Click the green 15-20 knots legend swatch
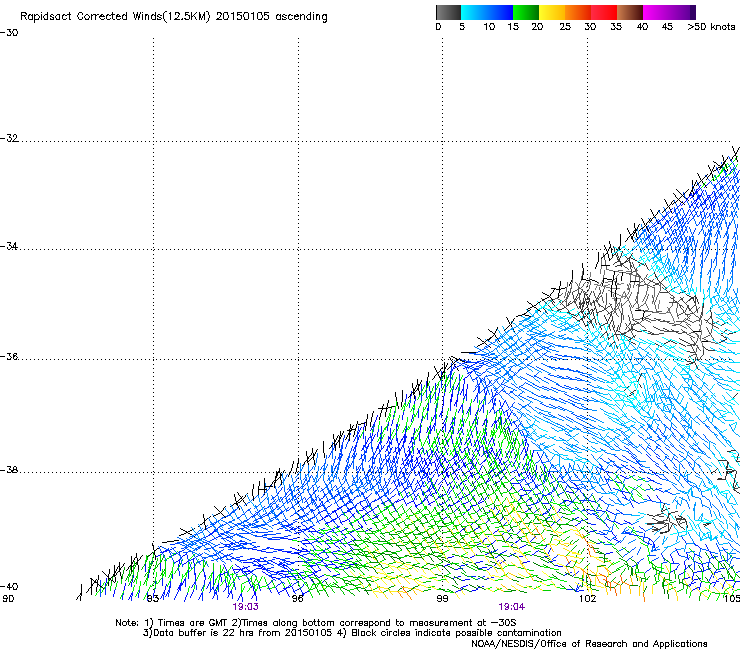740x650 pixels. tap(526, 12)
